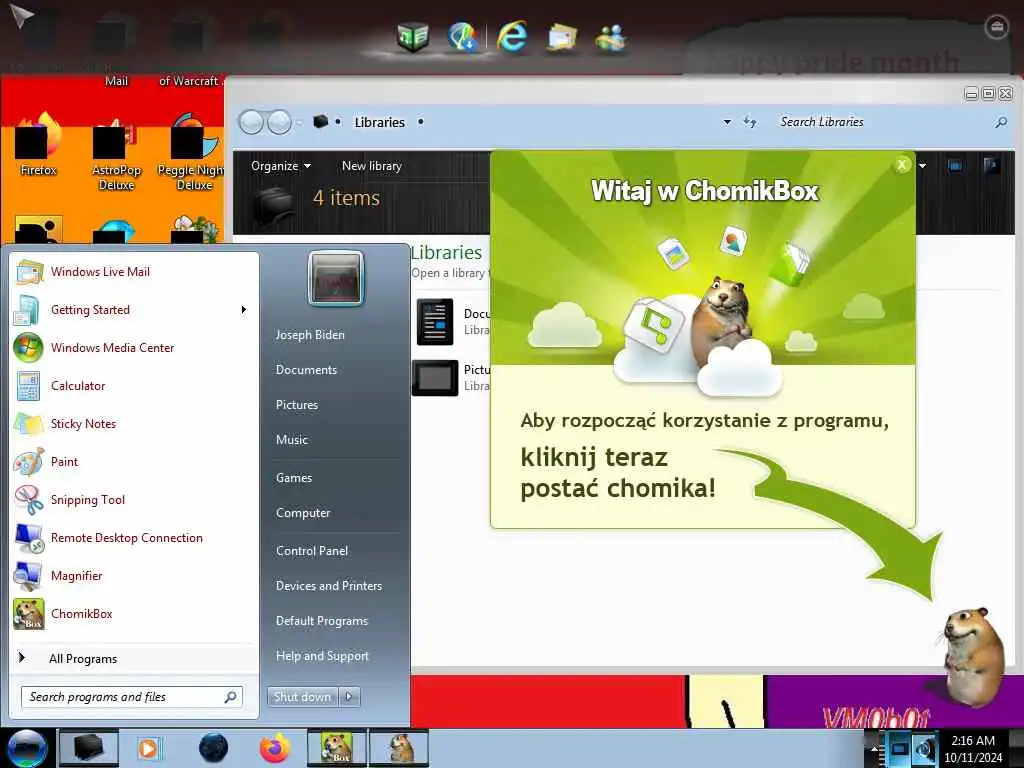Launch Paint from Start menu
Image resolution: width=1024 pixels, height=768 pixels.
pos(134,462)
